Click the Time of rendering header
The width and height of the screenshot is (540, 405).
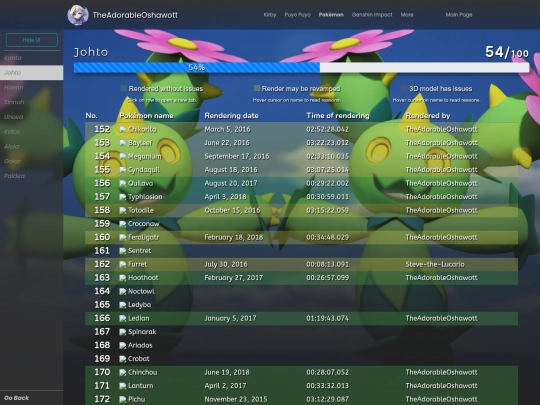(x=338, y=116)
